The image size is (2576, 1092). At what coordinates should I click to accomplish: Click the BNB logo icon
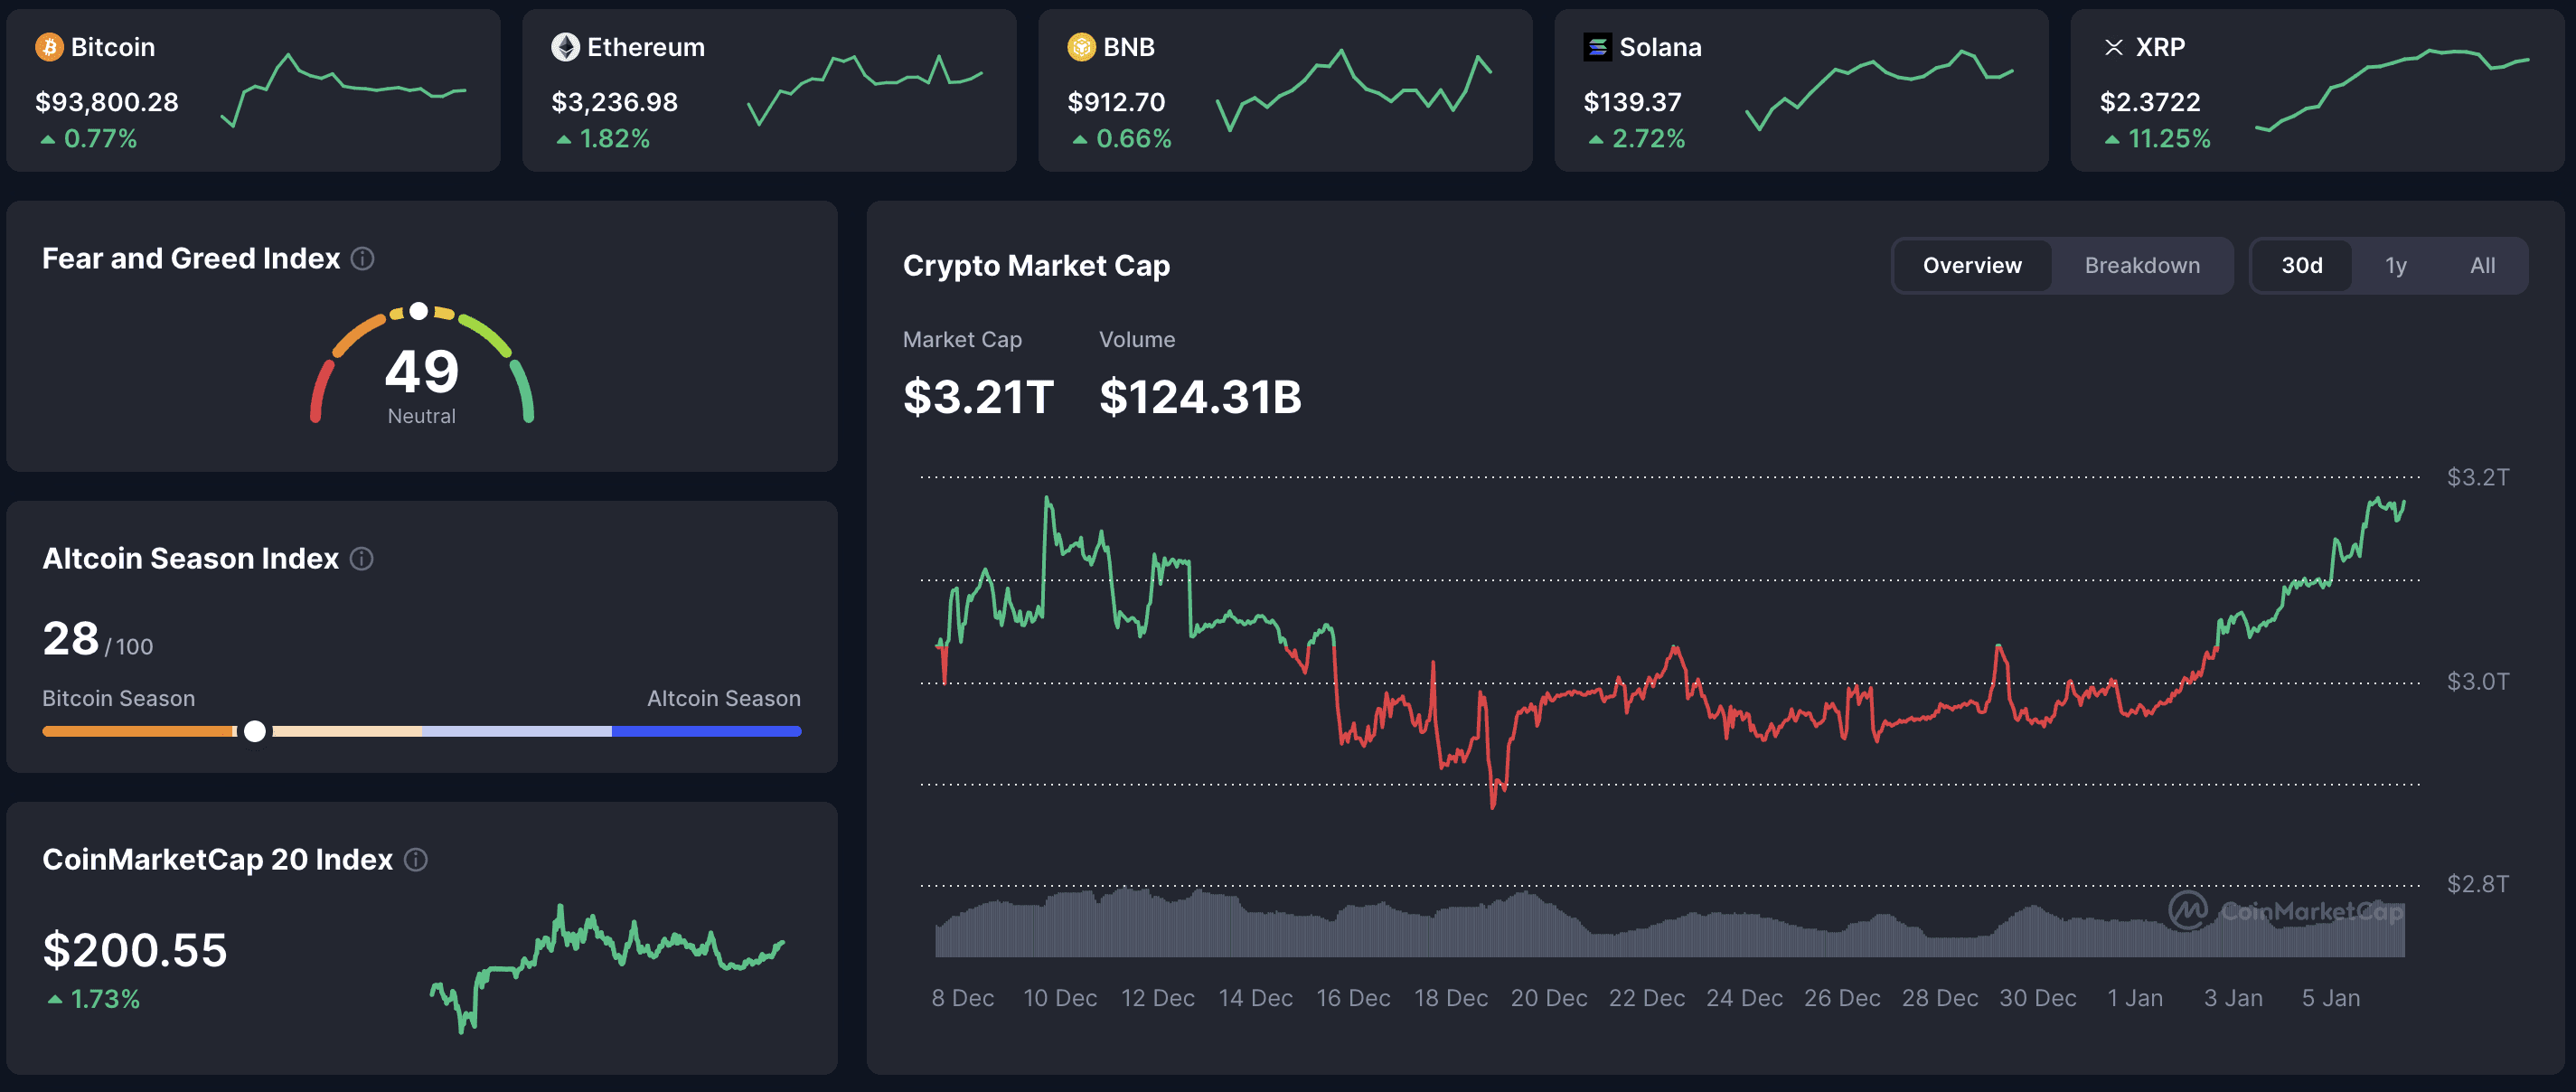point(1081,46)
